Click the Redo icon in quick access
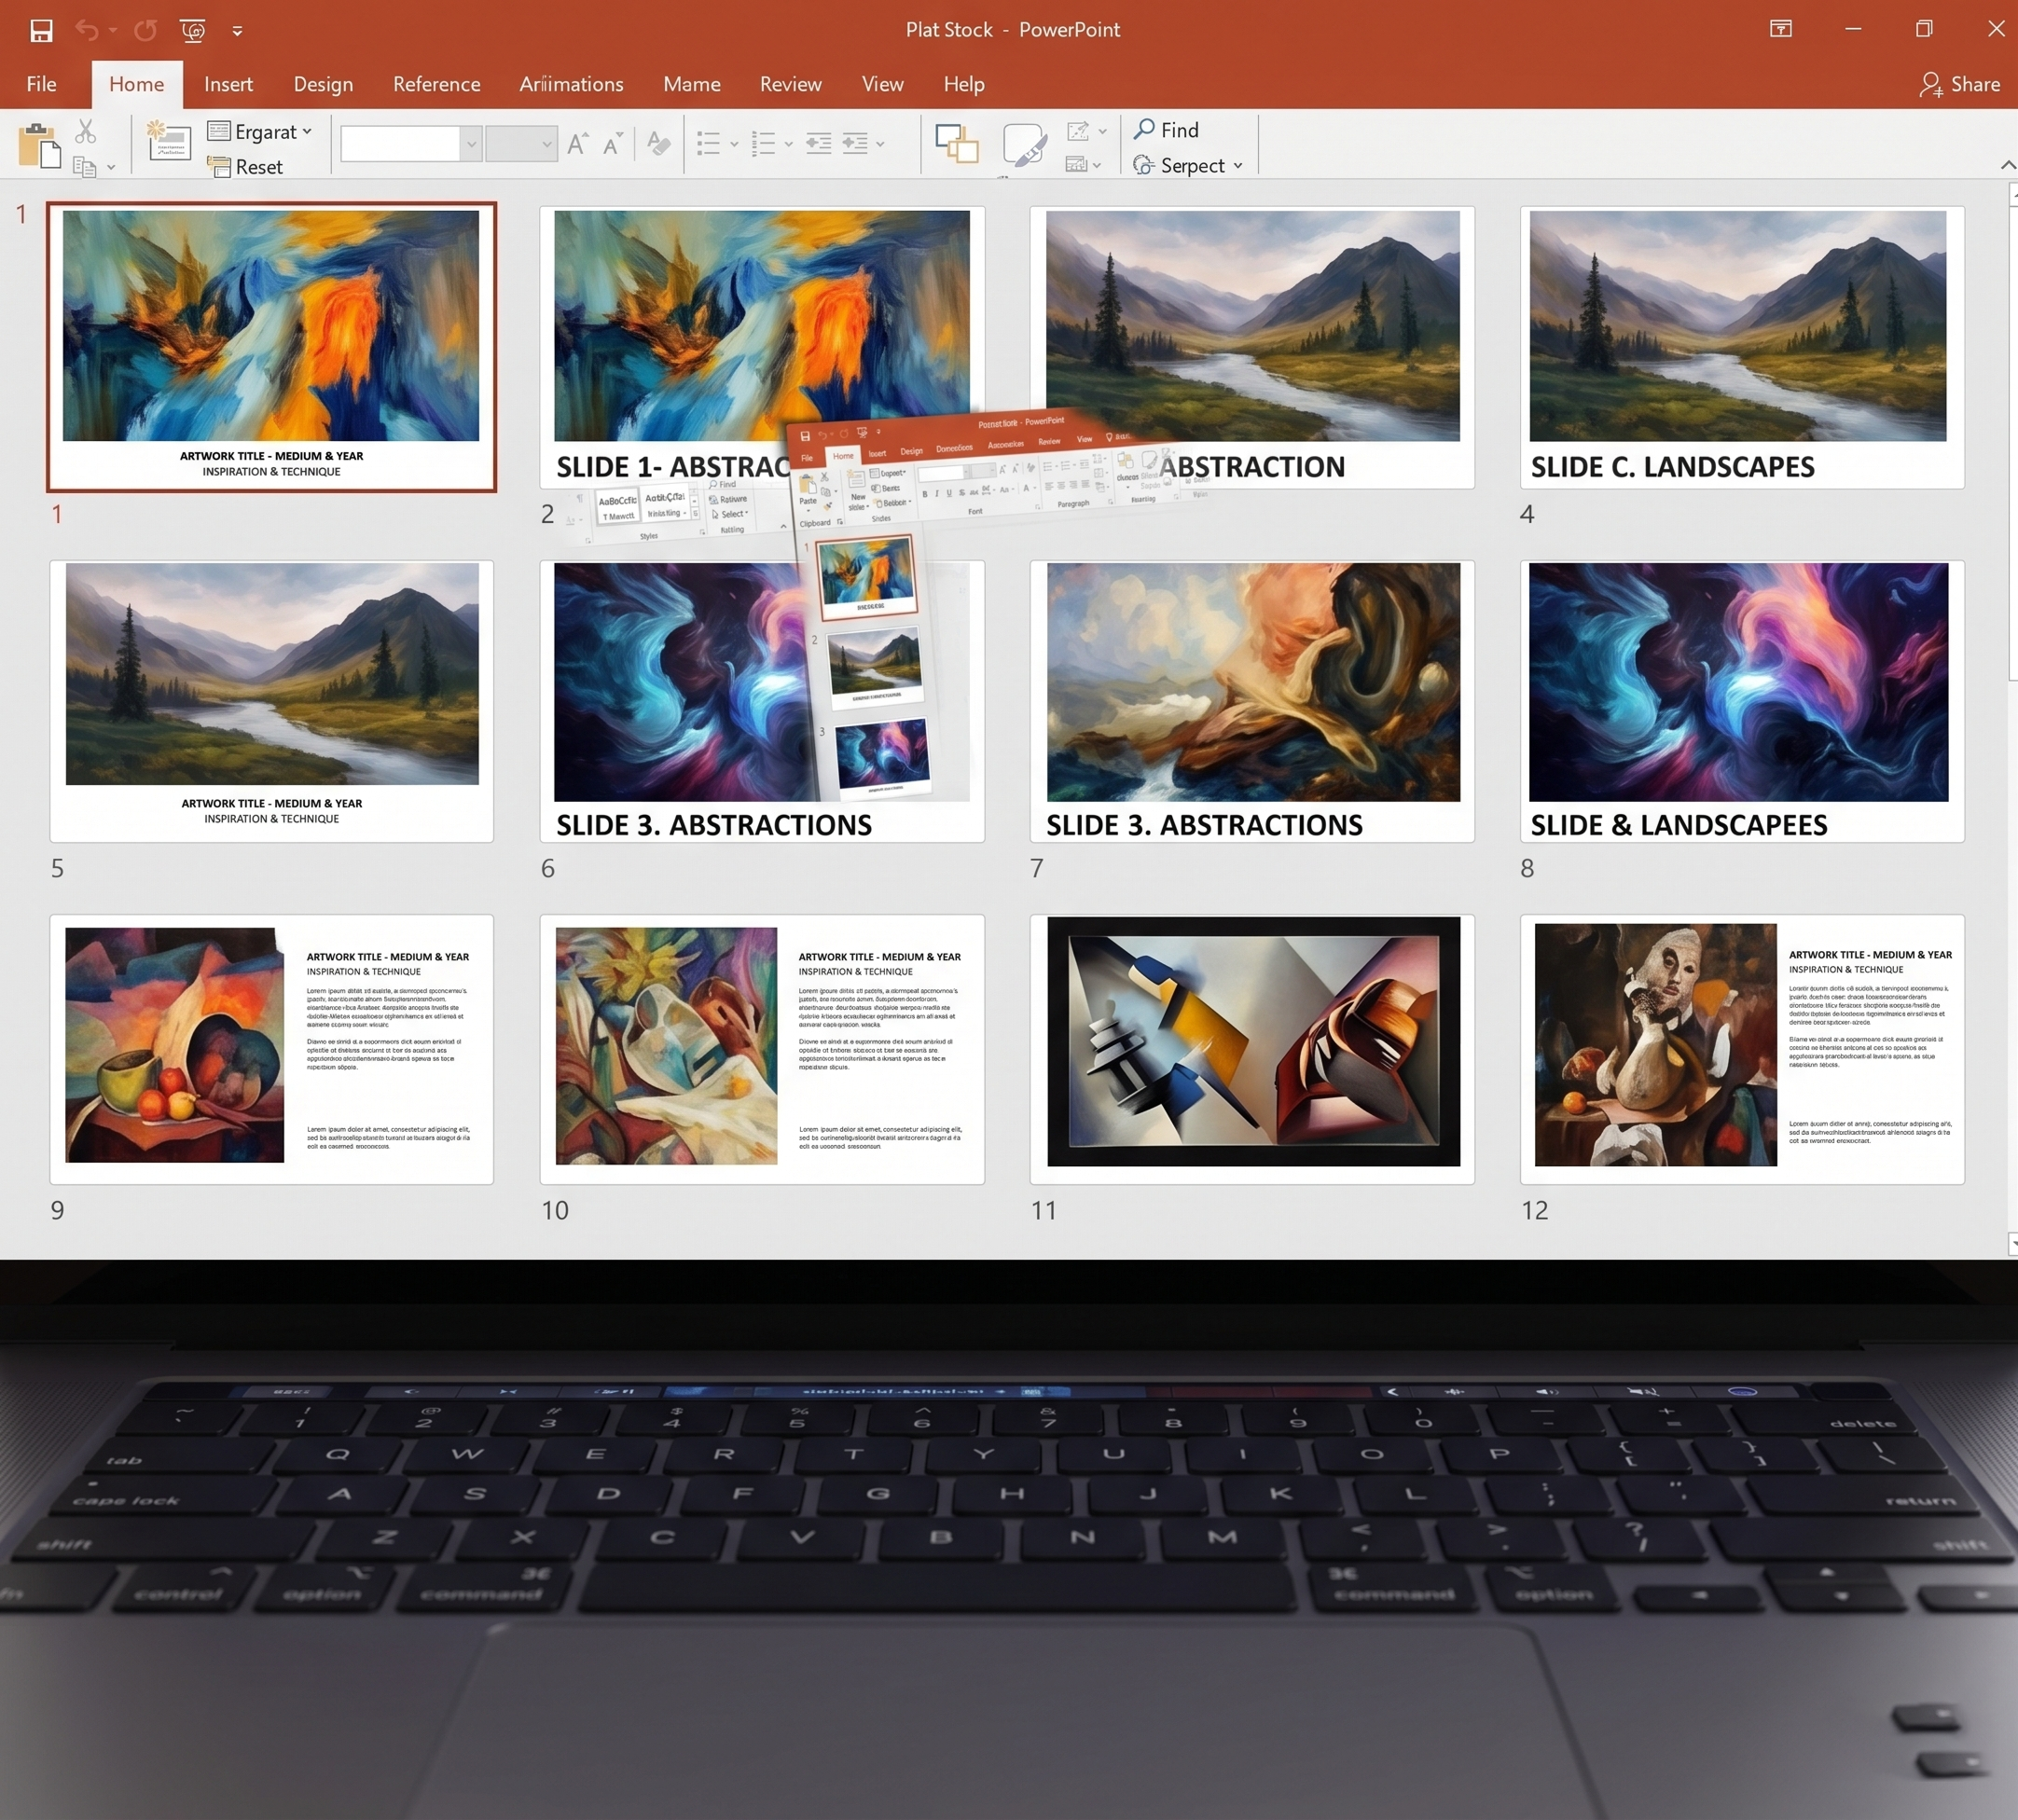The image size is (2018, 1820). (x=146, y=30)
